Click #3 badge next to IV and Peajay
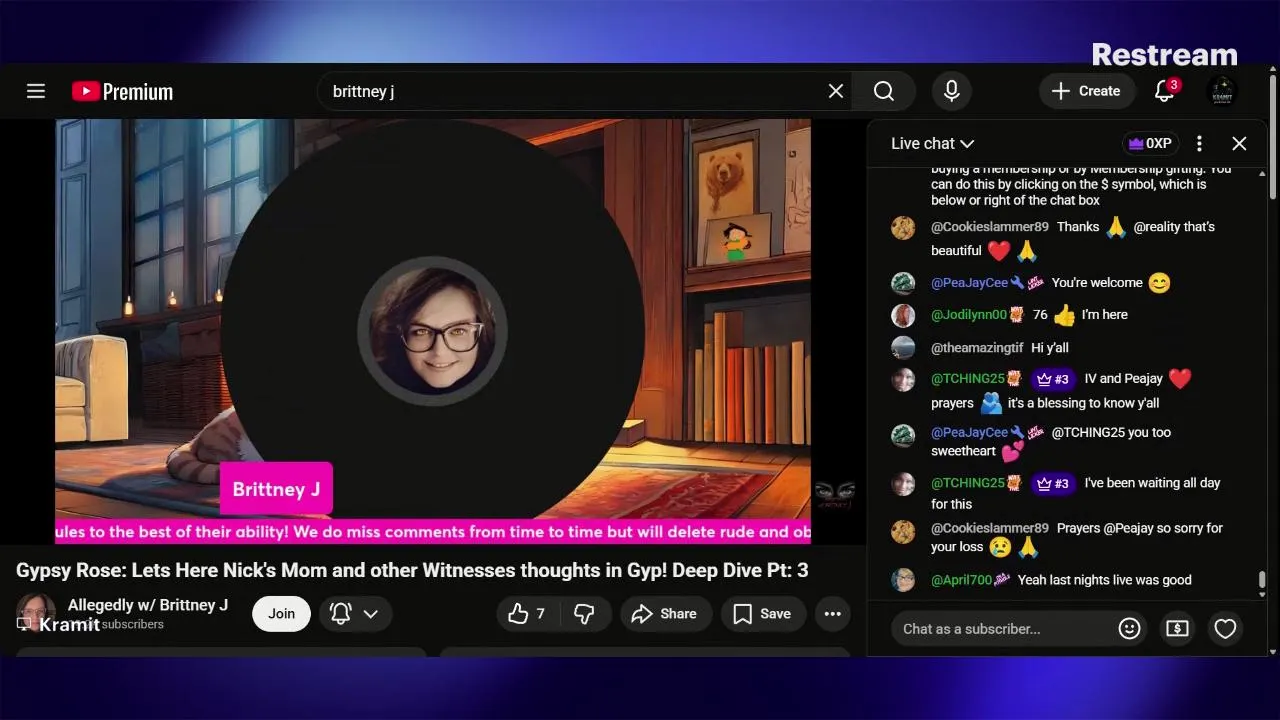Screen dimensions: 1280x720 pyautogui.click(x=1053, y=379)
